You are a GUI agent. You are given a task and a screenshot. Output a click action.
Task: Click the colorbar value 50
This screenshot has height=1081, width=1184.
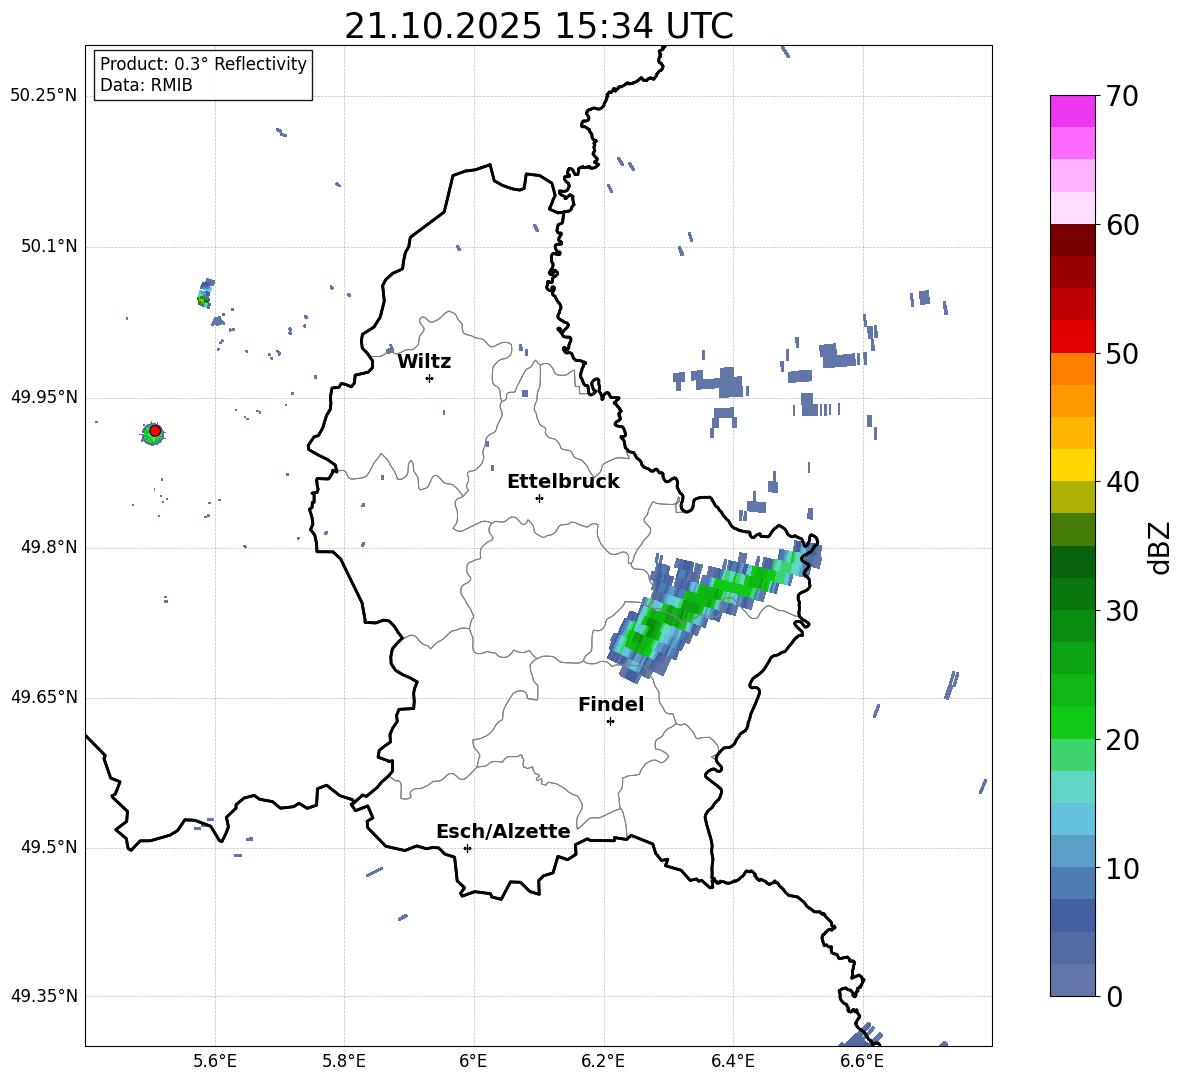(x=1122, y=353)
